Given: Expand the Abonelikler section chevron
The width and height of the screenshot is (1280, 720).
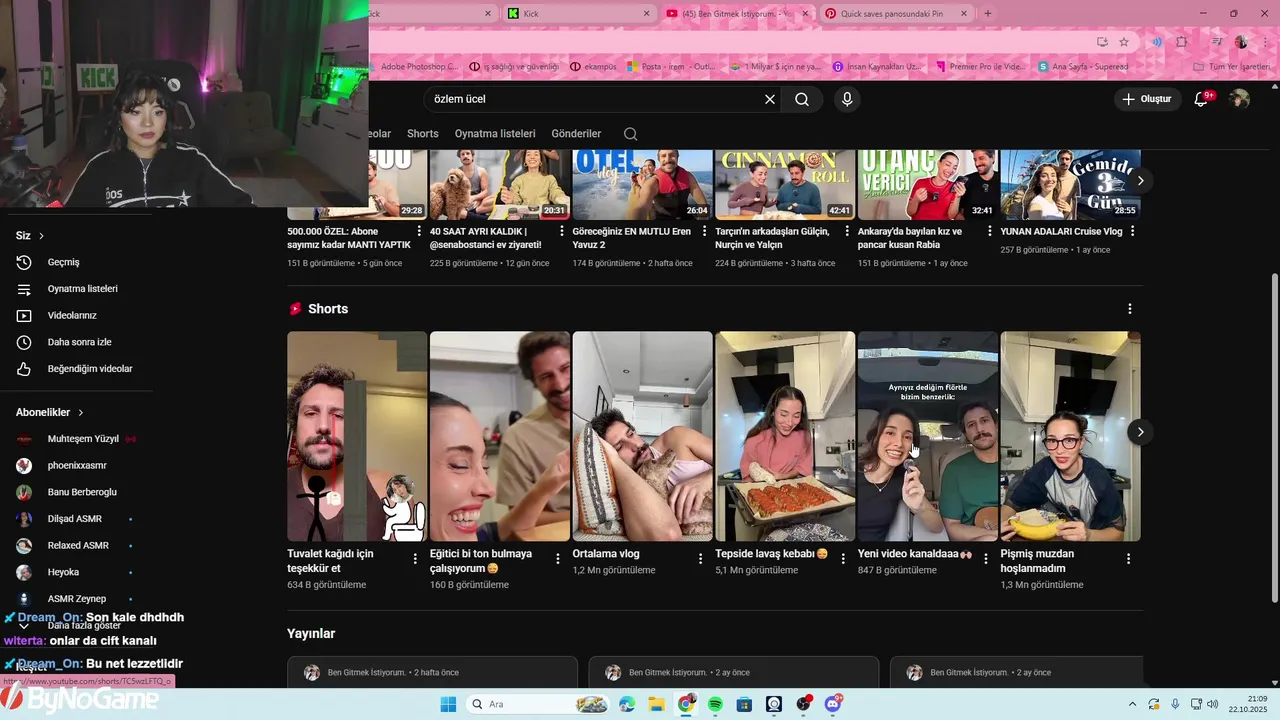Looking at the screenshot, I should coord(81,412).
